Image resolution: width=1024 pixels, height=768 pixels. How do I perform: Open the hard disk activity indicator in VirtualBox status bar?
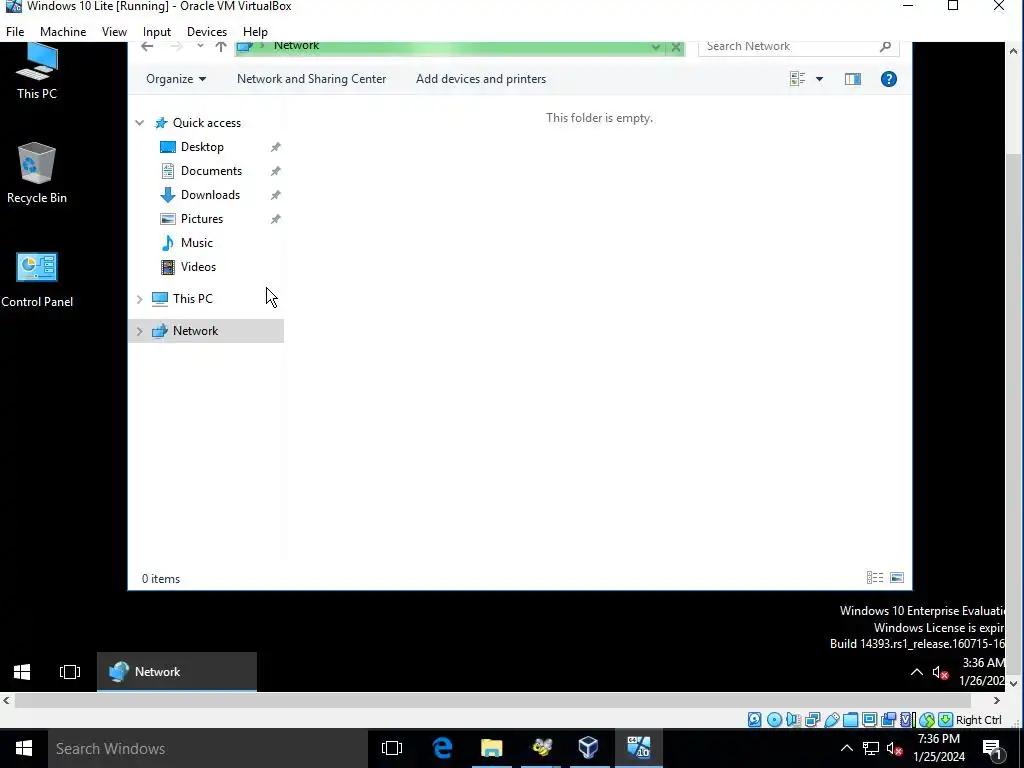tap(754, 720)
